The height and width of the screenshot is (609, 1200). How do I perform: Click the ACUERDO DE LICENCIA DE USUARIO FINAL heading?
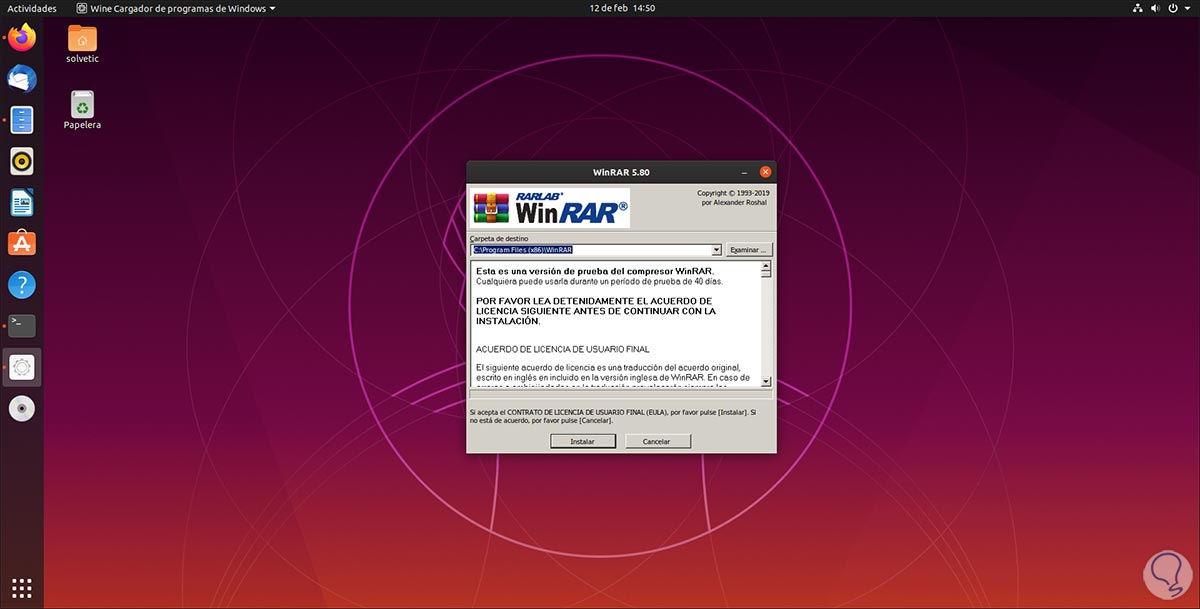563,349
